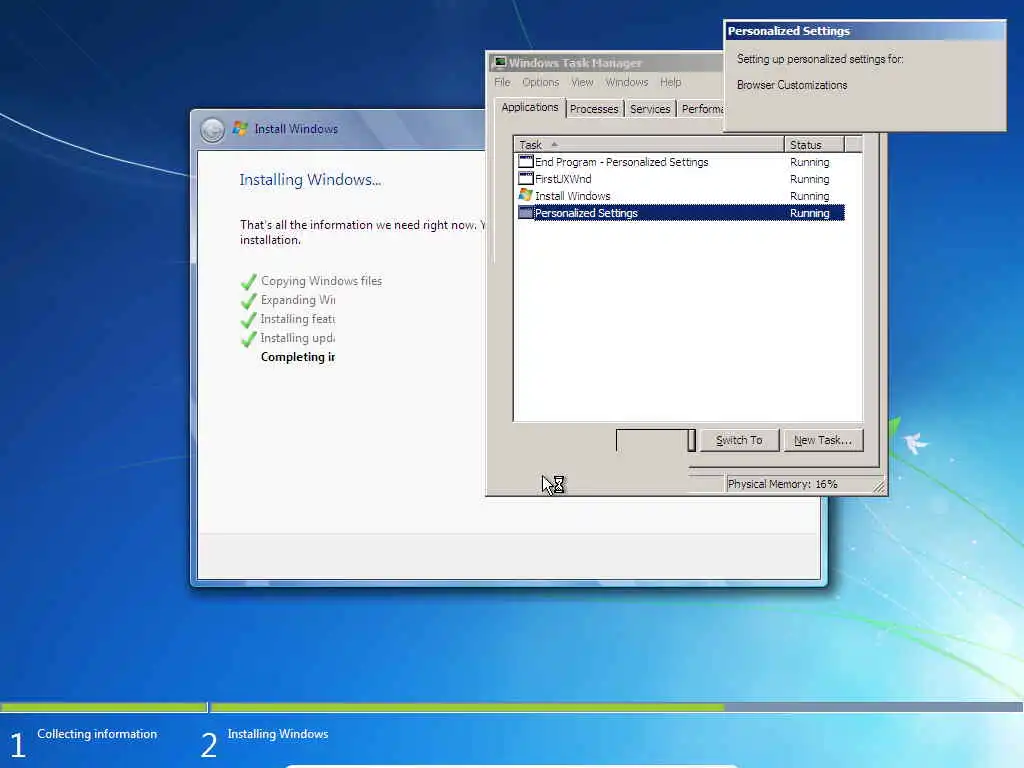Click the FirstUXWnd window icon
The image size is (1024, 768).
point(526,178)
